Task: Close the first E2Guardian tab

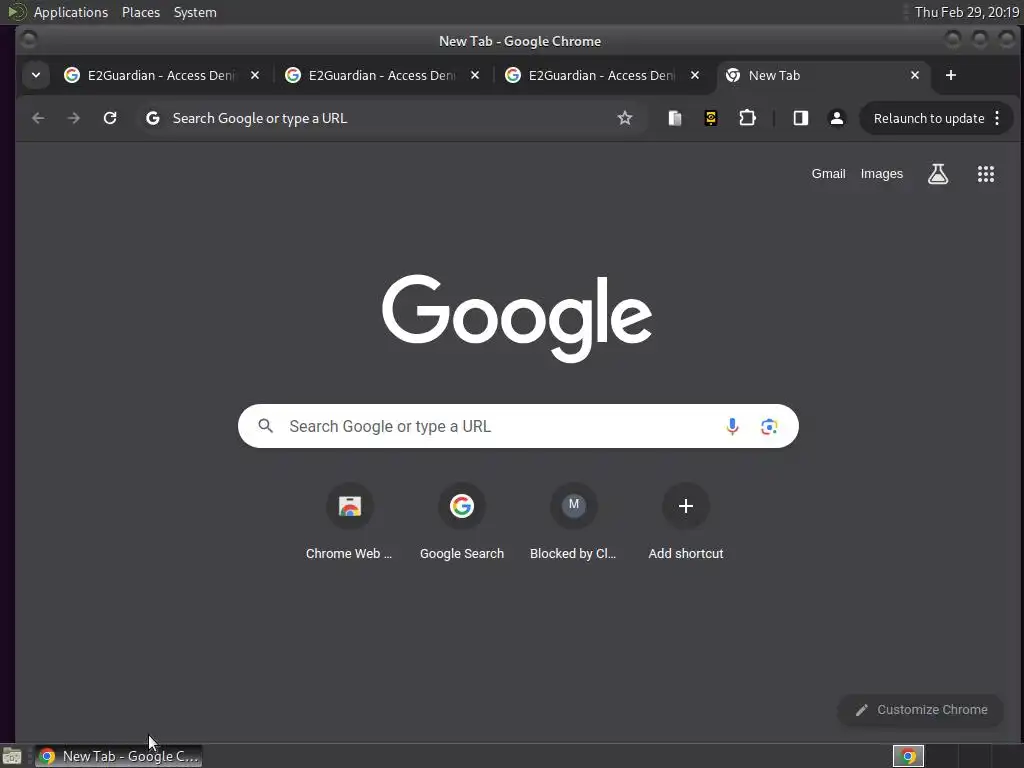Action: point(255,75)
